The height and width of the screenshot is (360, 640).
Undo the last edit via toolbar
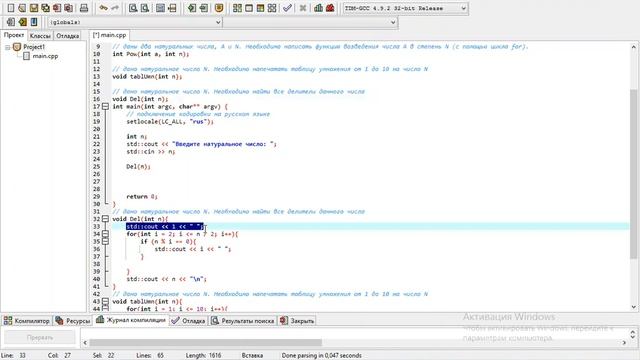103,8
